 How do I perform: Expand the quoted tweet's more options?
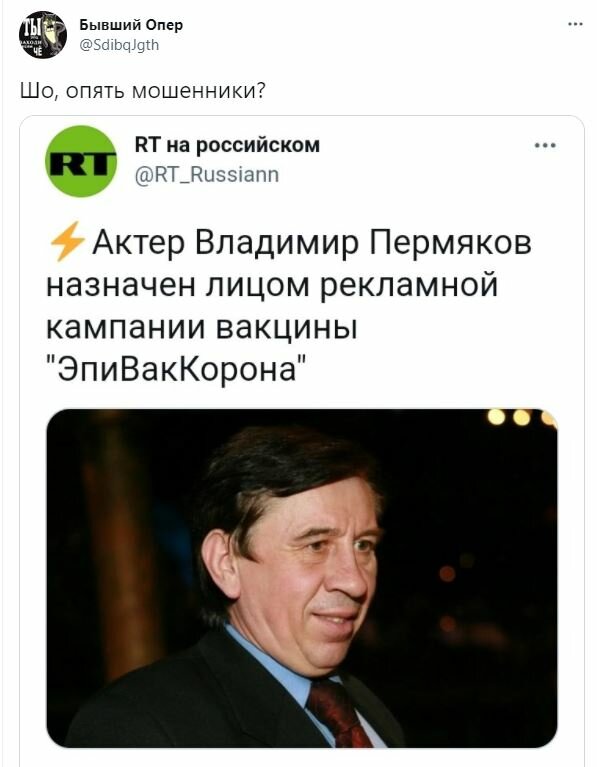click(545, 145)
